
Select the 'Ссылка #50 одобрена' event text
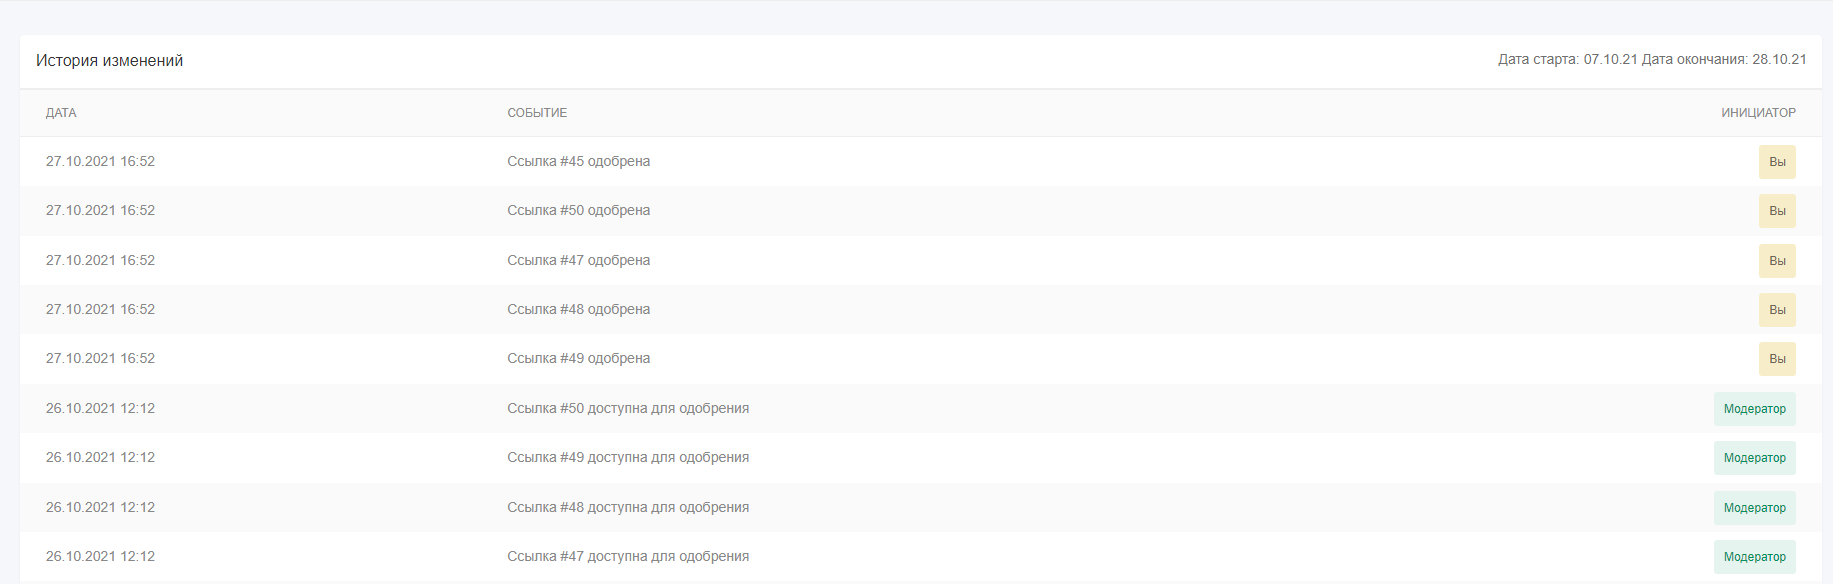[578, 211]
